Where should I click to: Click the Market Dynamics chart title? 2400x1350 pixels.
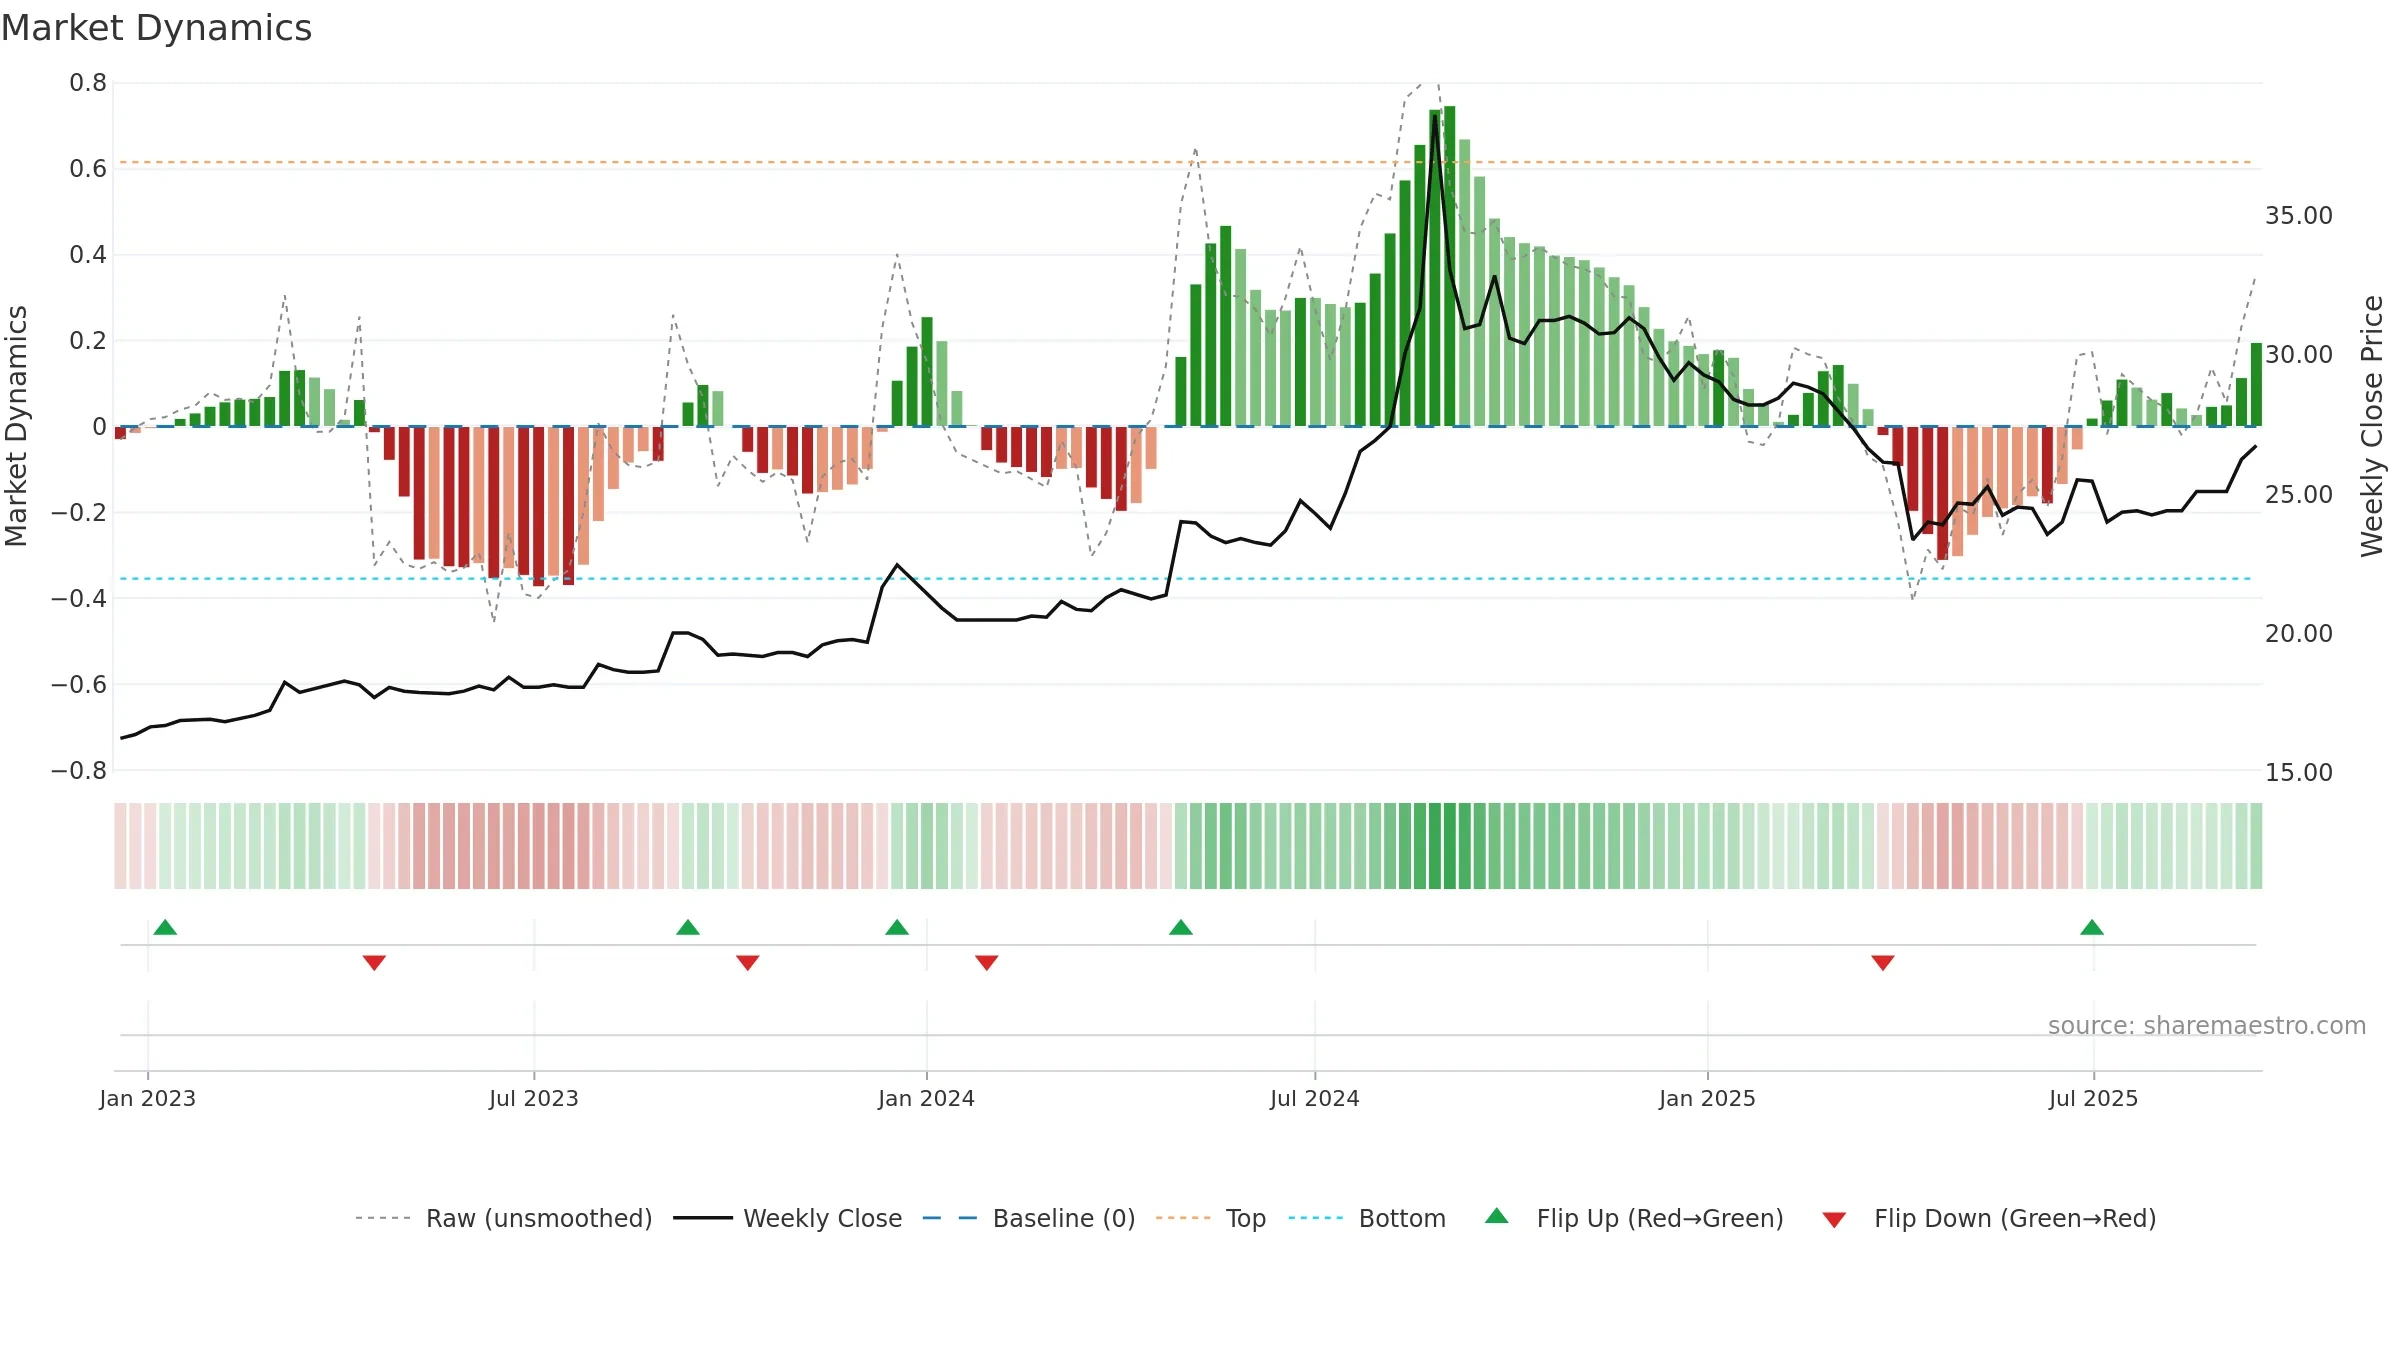point(157,28)
